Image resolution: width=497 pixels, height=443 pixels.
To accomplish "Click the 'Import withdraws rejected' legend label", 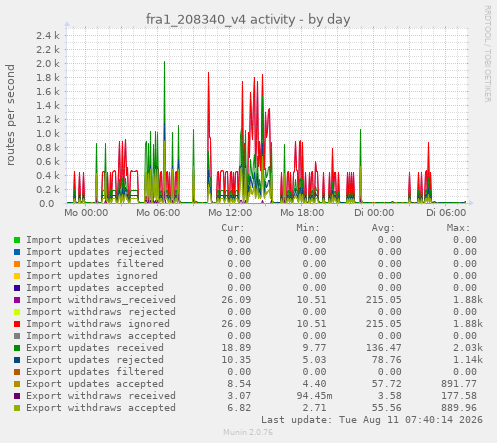I will tap(101, 312).
